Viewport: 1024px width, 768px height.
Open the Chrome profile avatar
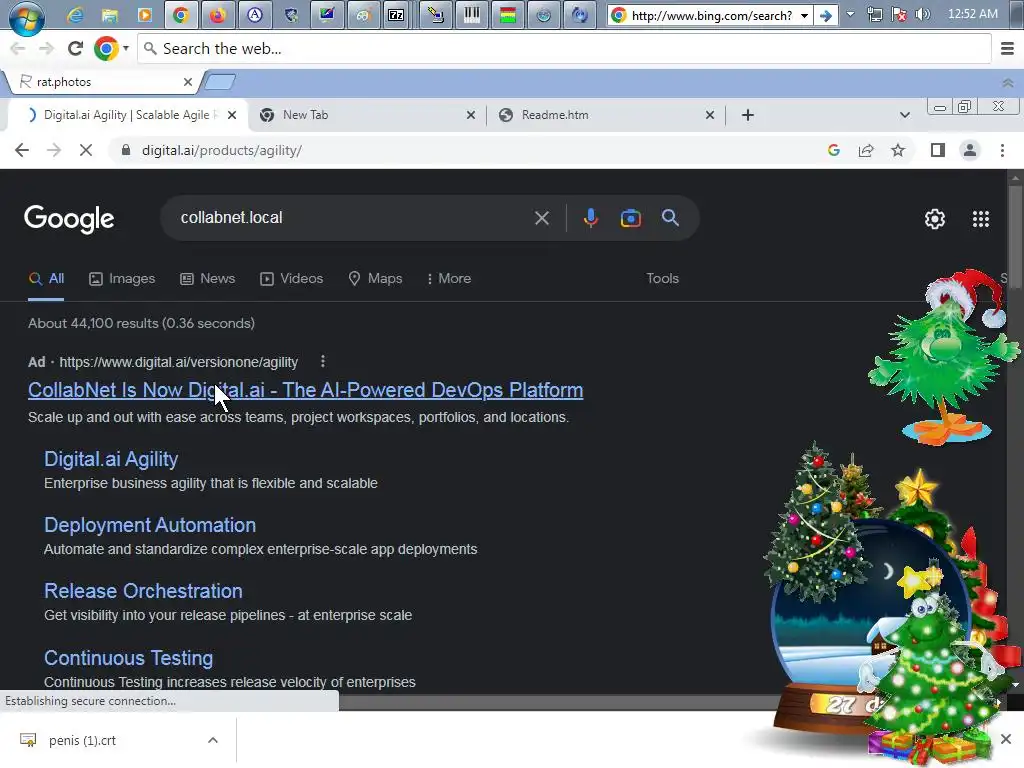pos(970,150)
